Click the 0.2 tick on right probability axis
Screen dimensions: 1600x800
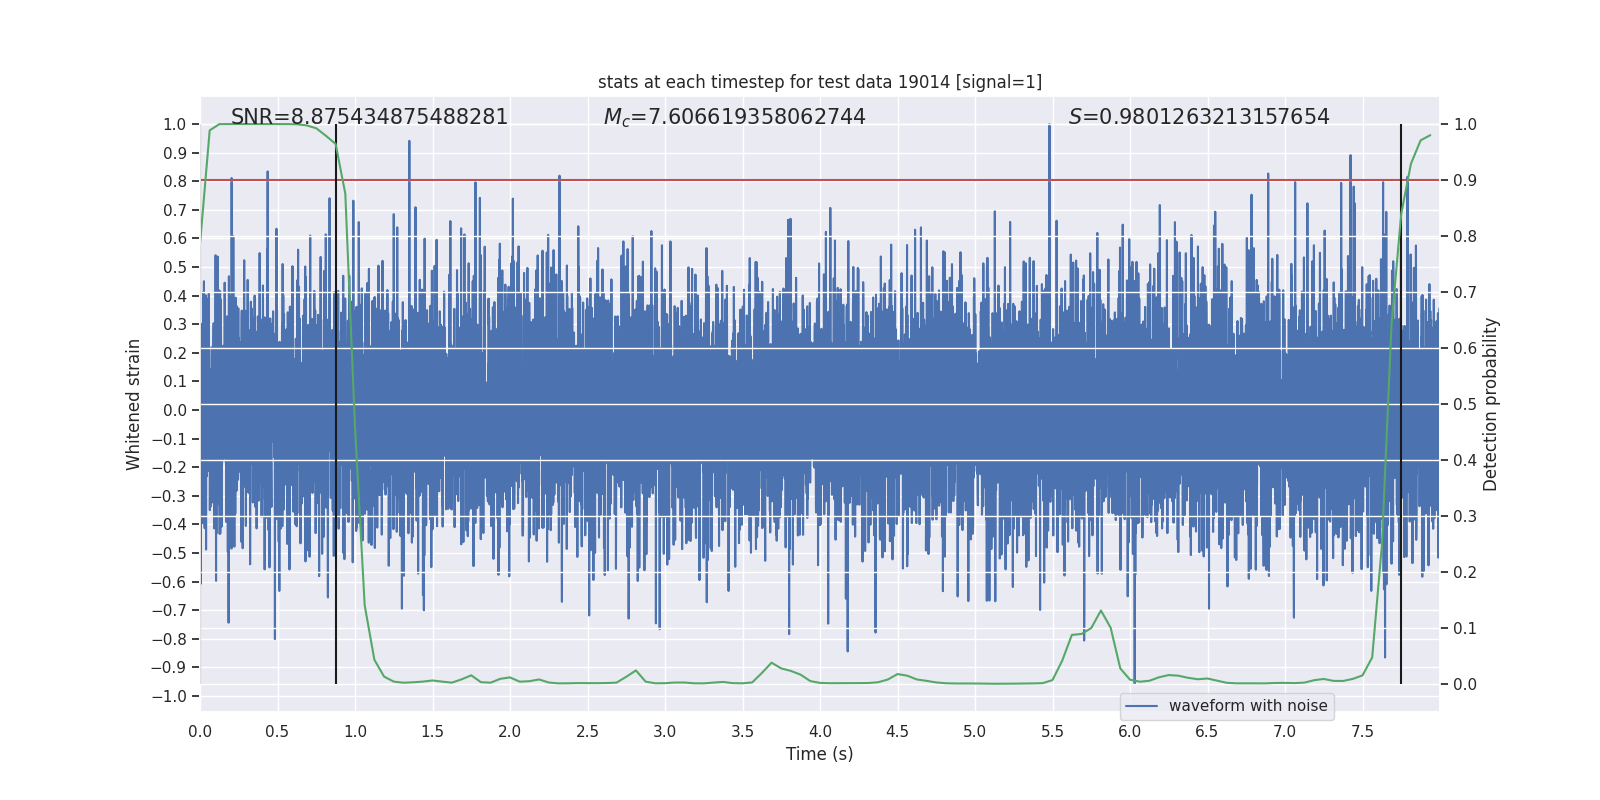[1465, 572]
